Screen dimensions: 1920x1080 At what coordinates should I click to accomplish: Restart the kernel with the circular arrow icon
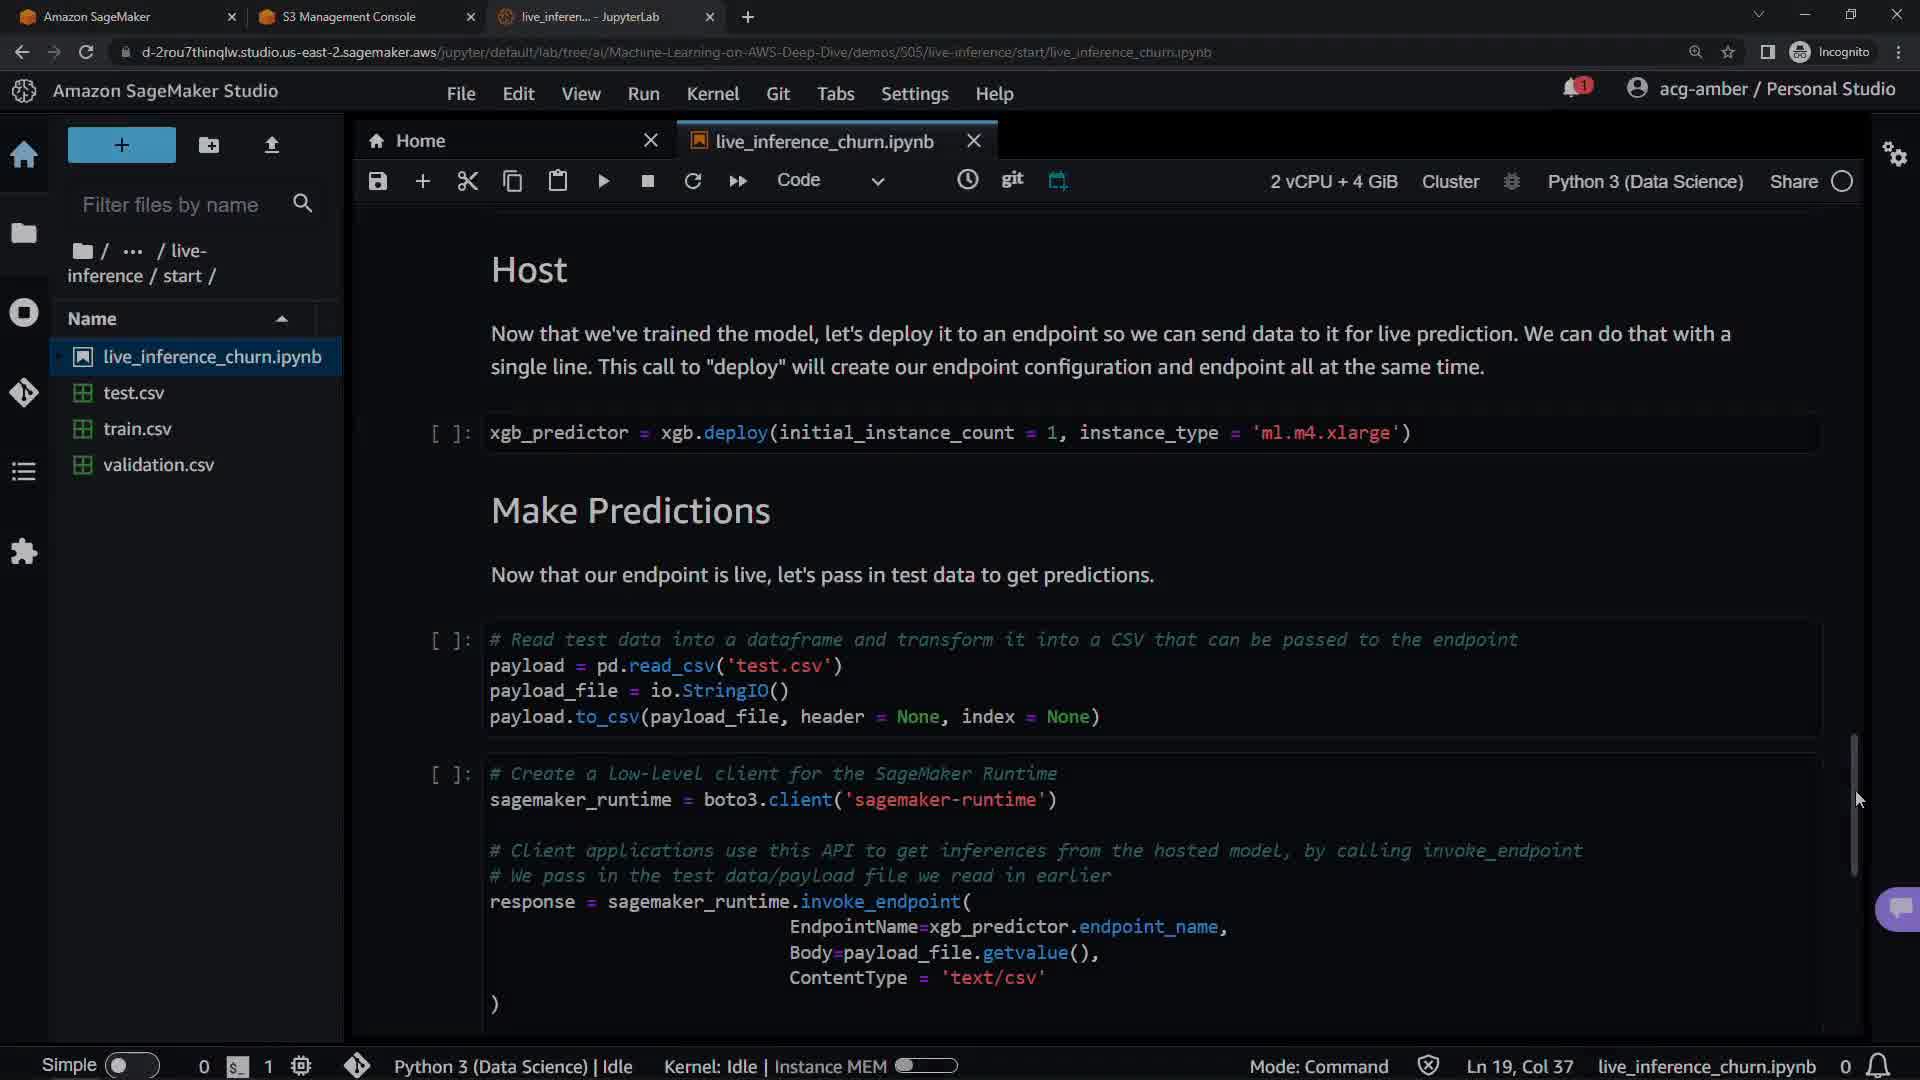click(x=692, y=181)
